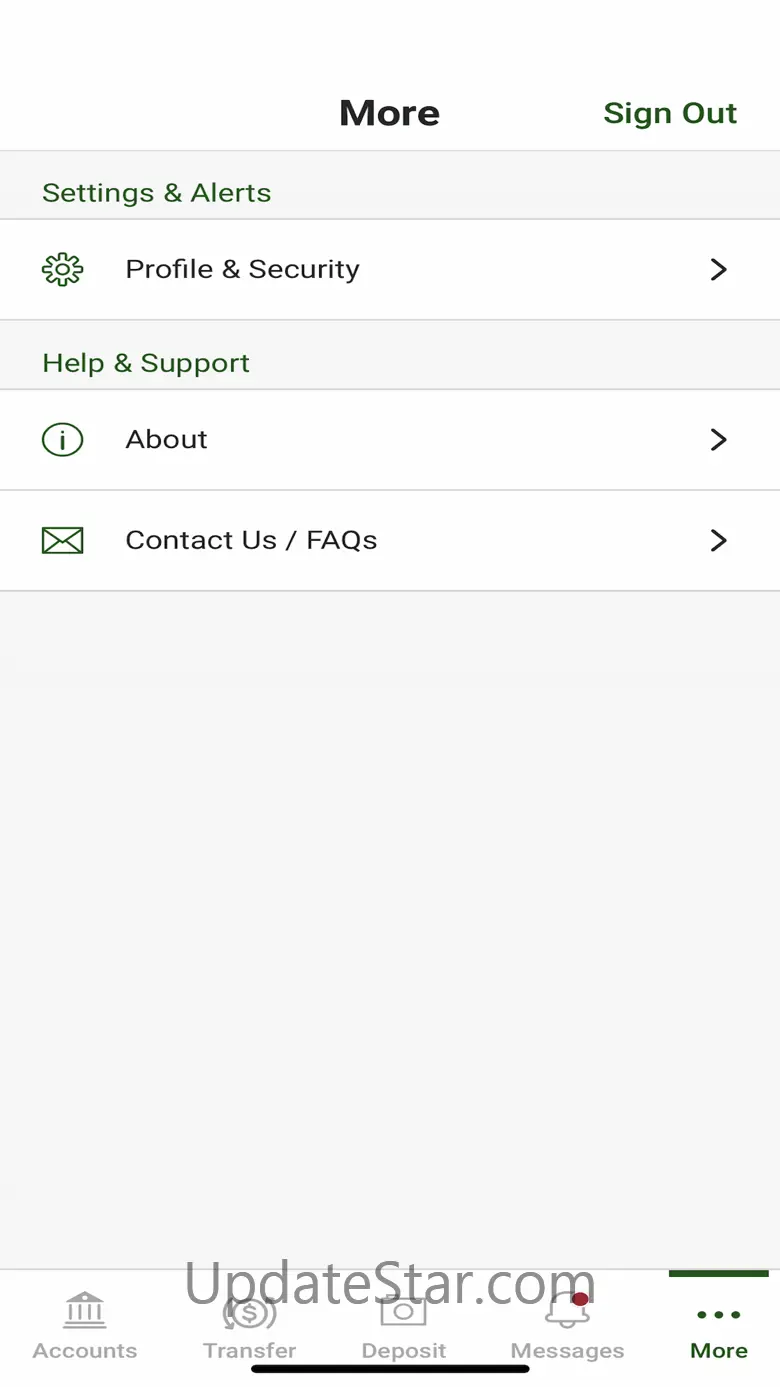Tap the red notification dot on Messages

580,1300
